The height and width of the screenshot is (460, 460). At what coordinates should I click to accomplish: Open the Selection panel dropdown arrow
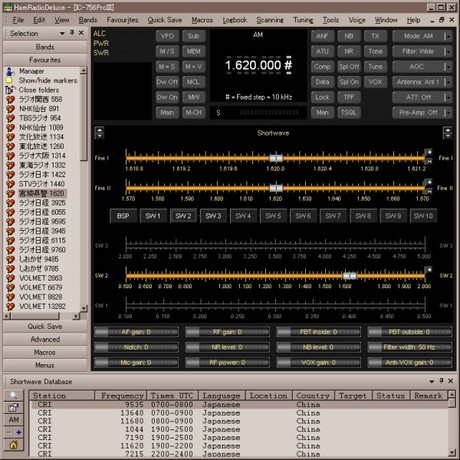pos(62,33)
